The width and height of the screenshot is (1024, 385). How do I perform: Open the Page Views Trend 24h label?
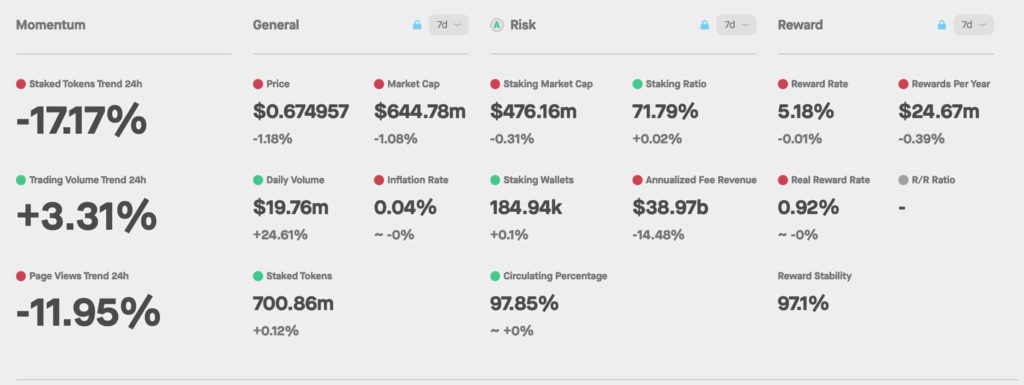click(x=79, y=276)
